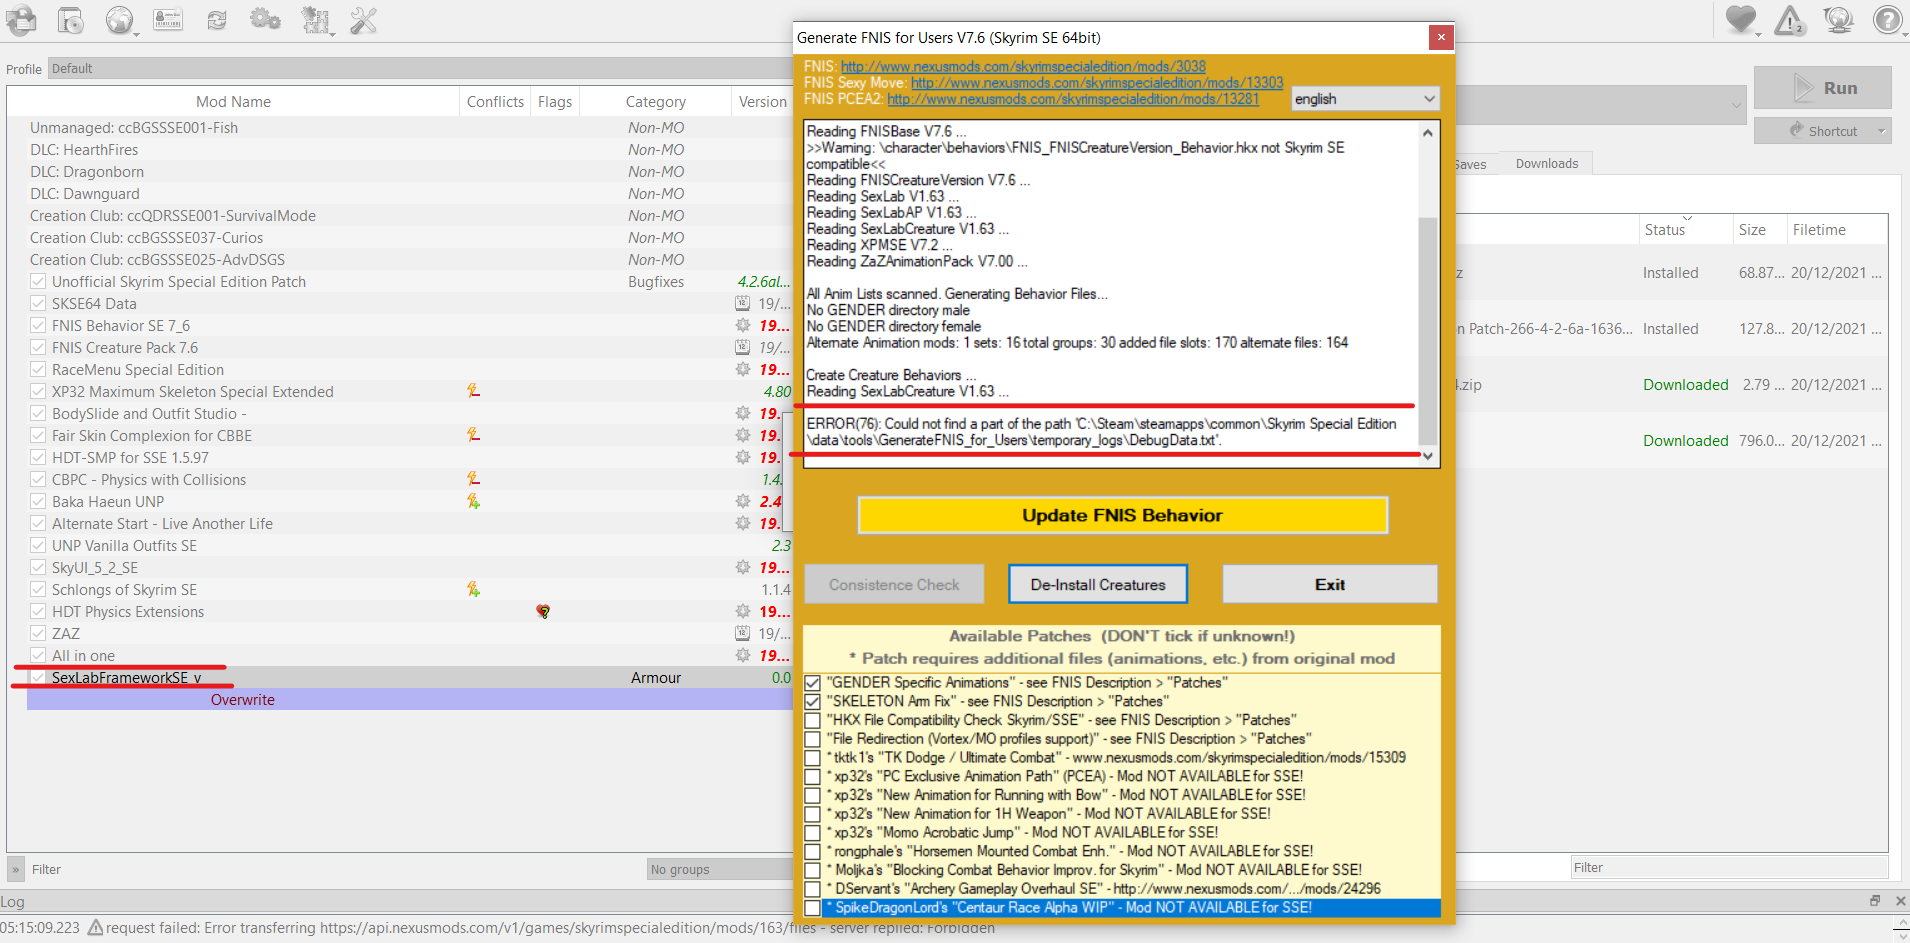The image size is (1910, 943).
Task: Open the puzzle-piece tools icon
Action: (x=316, y=20)
